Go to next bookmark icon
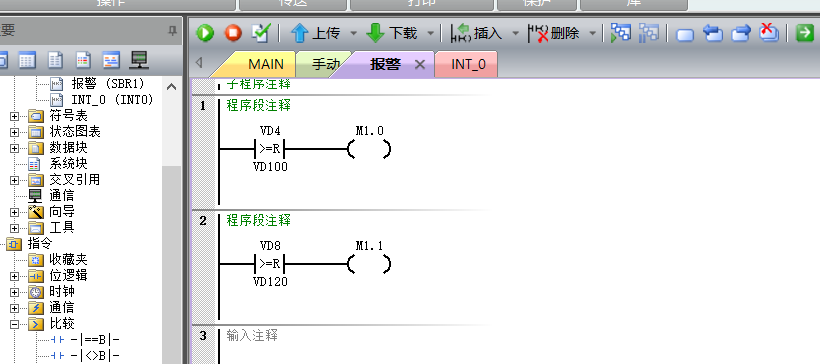 (741, 34)
